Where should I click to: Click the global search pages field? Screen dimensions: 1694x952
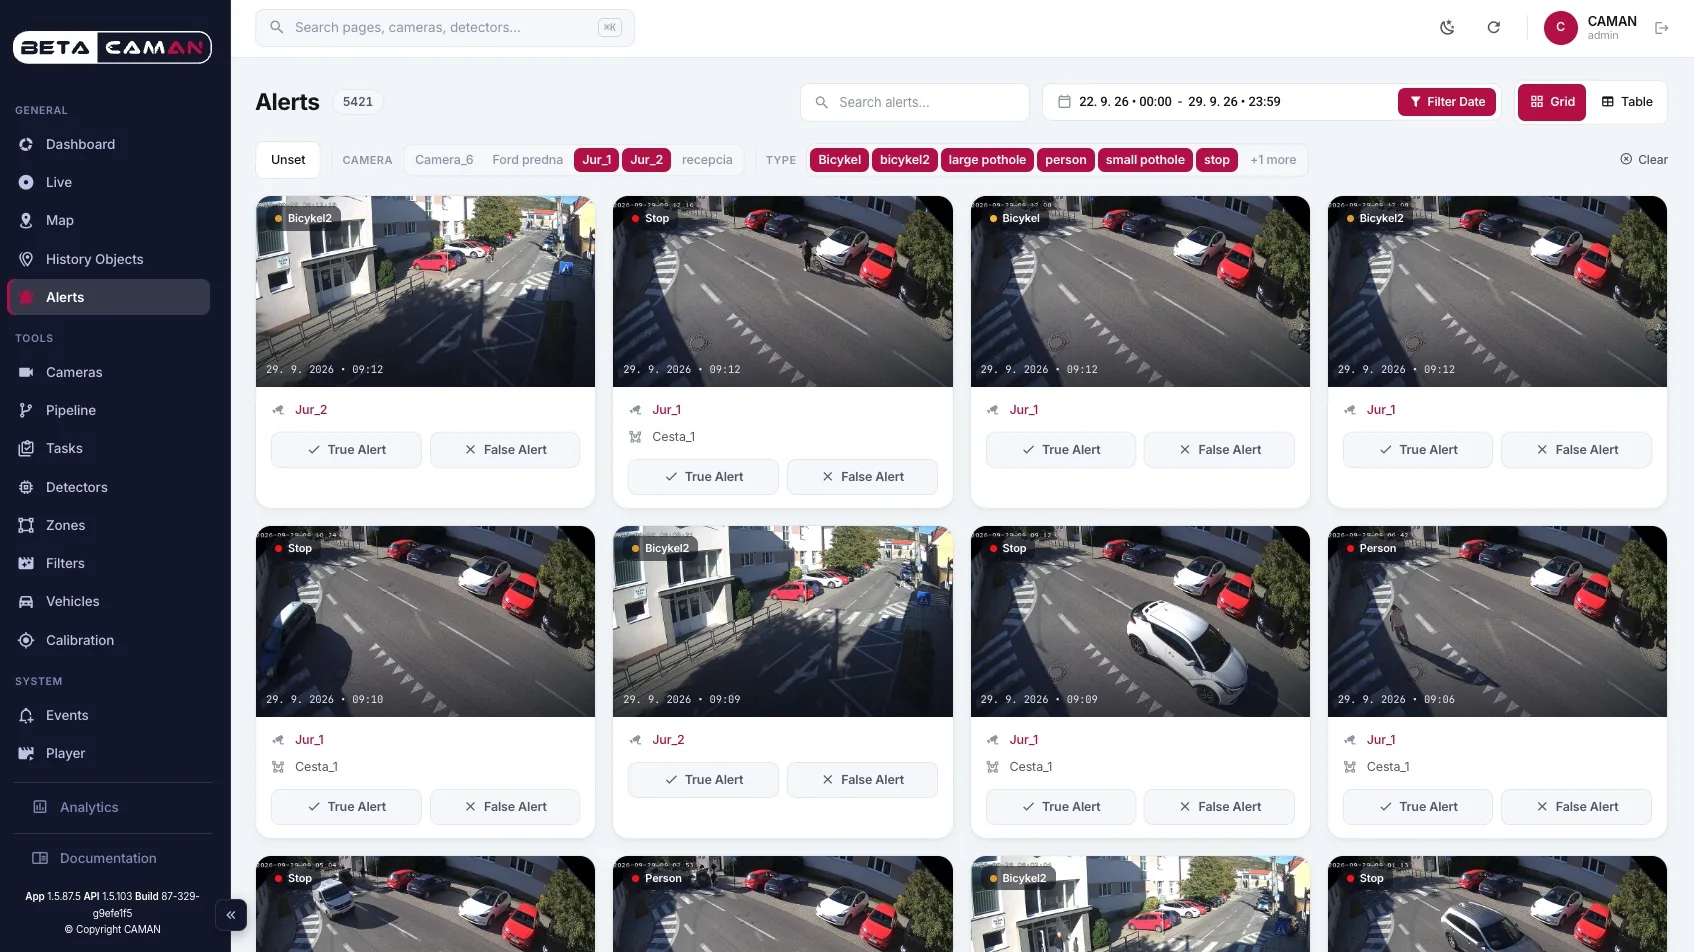coord(445,28)
